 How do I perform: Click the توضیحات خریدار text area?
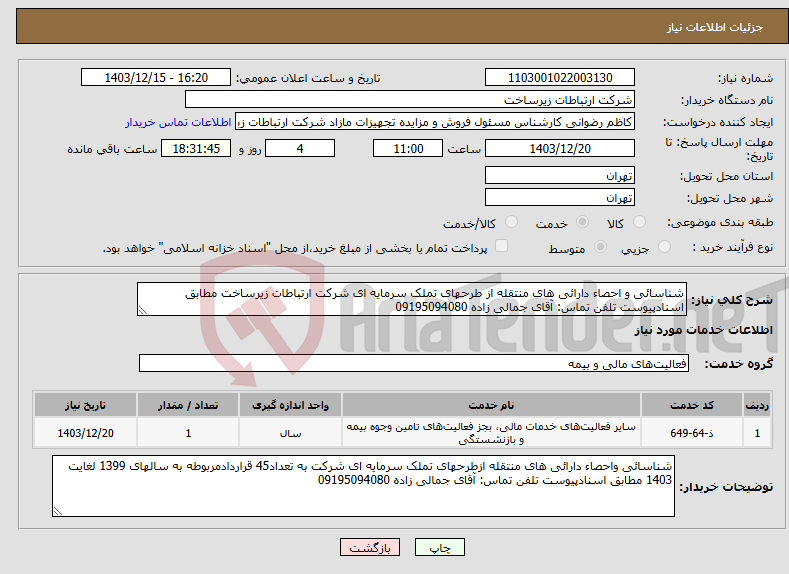(x=363, y=486)
